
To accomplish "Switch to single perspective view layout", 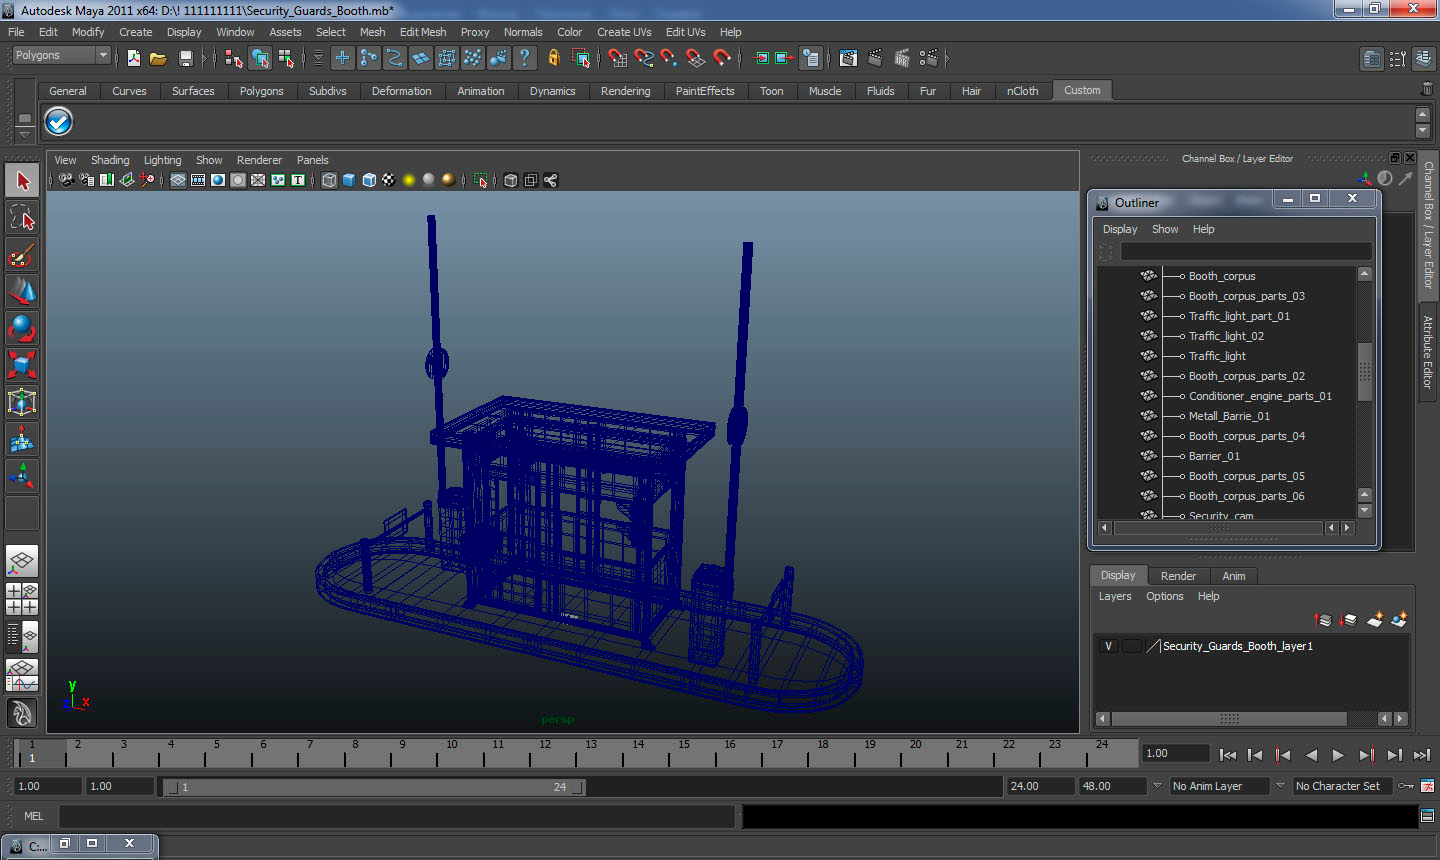I will [x=22, y=561].
